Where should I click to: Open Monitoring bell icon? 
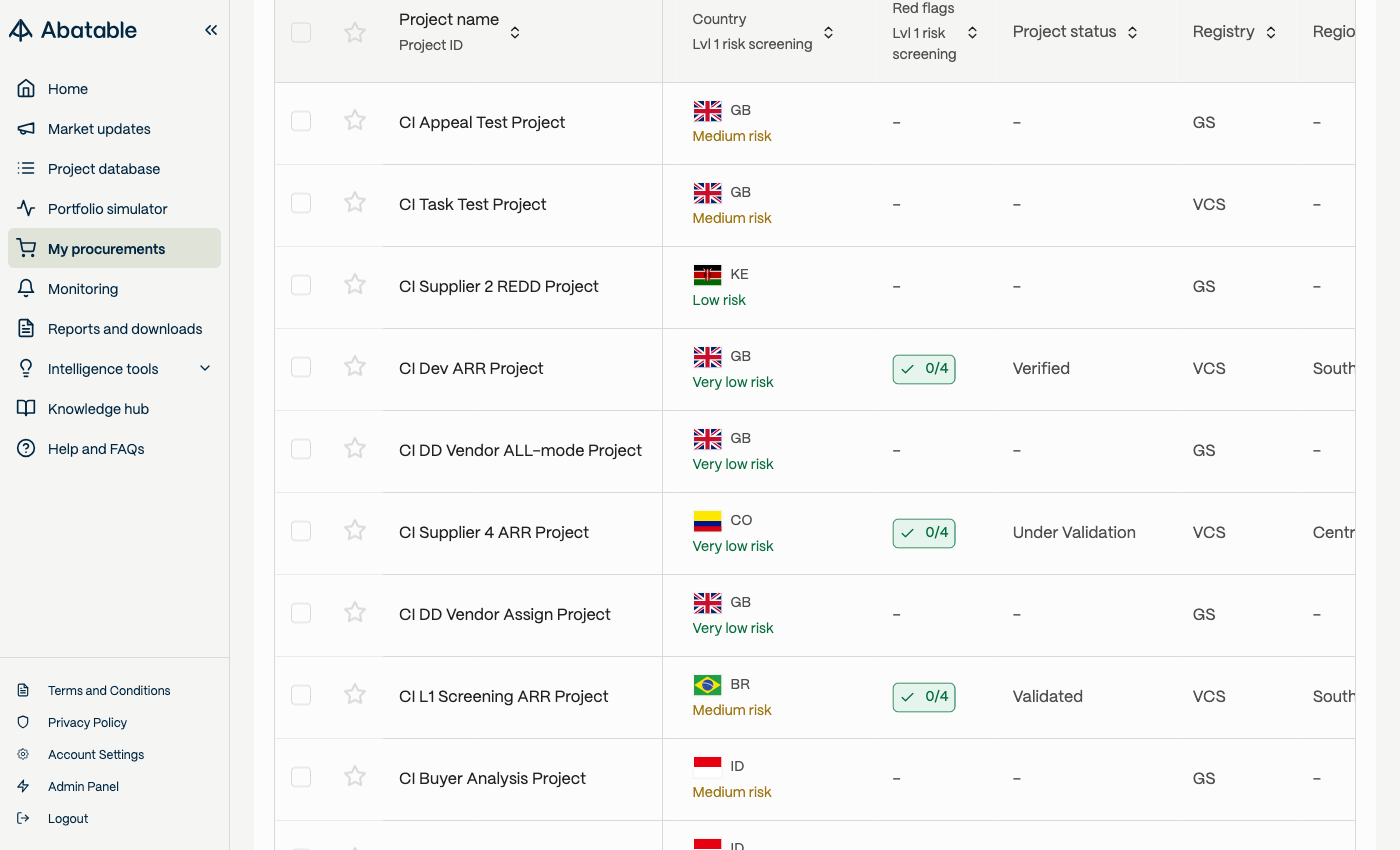(x=27, y=289)
